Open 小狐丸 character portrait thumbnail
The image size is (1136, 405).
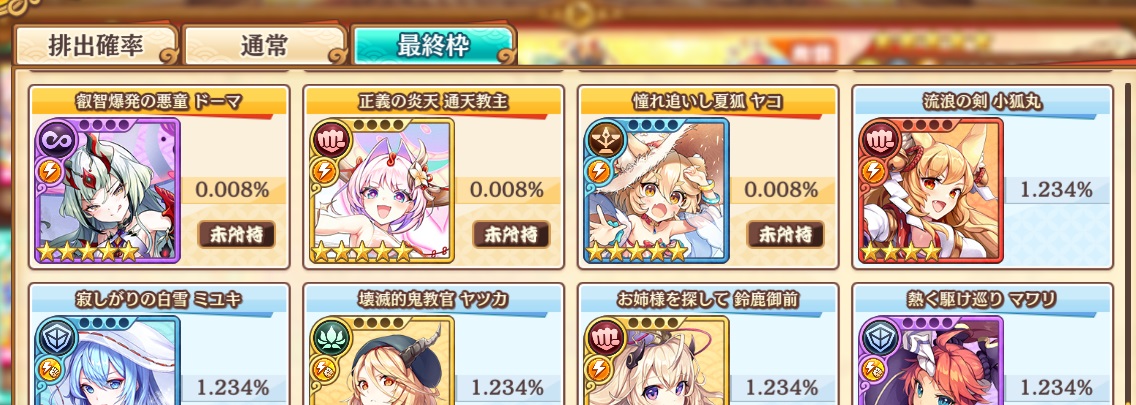click(929, 191)
